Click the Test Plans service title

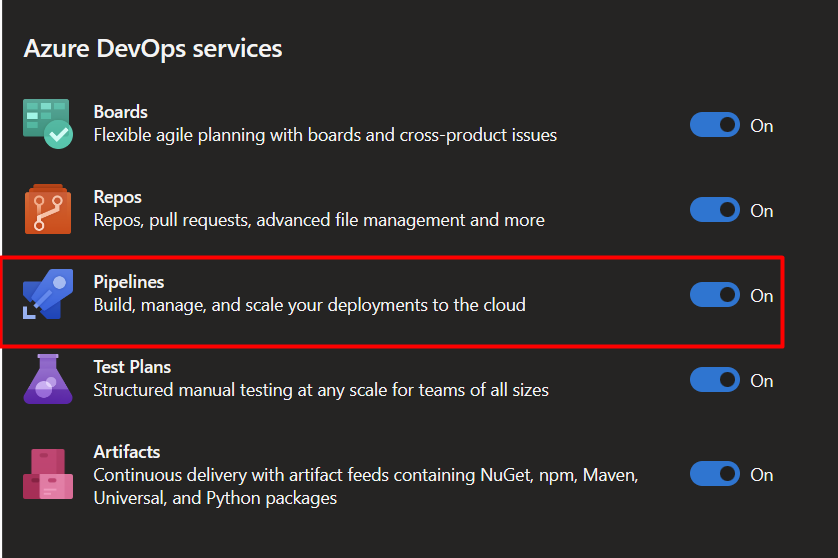pyautogui.click(x=132, y=367)
